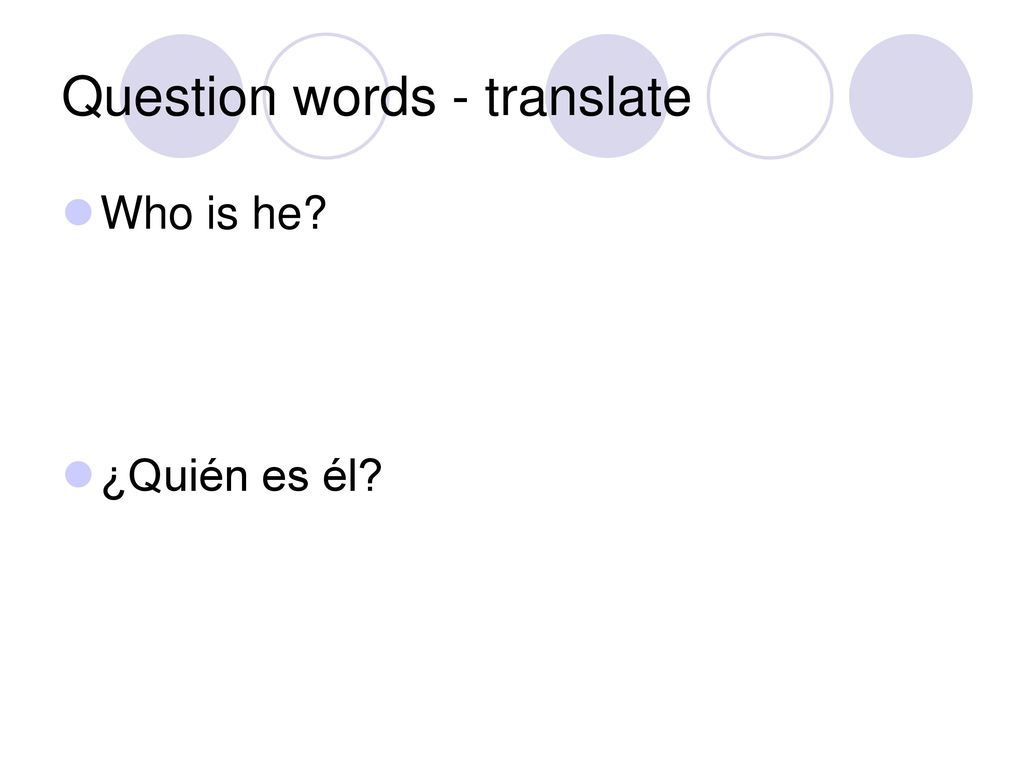Click the bullet dot beside 'Who is he?'
1024x768 pixels.
click(x=78, y=212)
